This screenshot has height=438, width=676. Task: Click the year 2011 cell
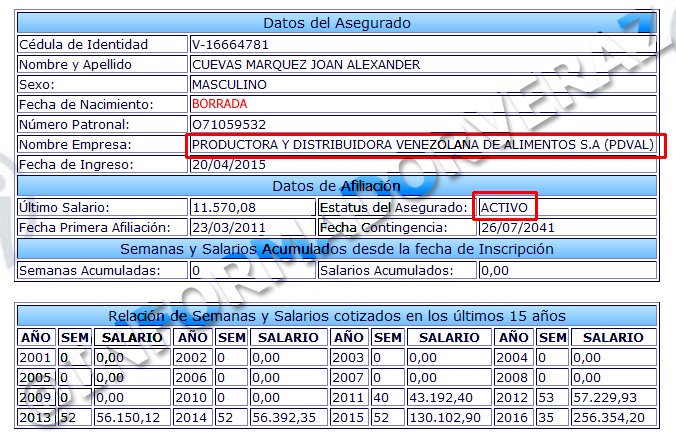(x=349, y=397)
